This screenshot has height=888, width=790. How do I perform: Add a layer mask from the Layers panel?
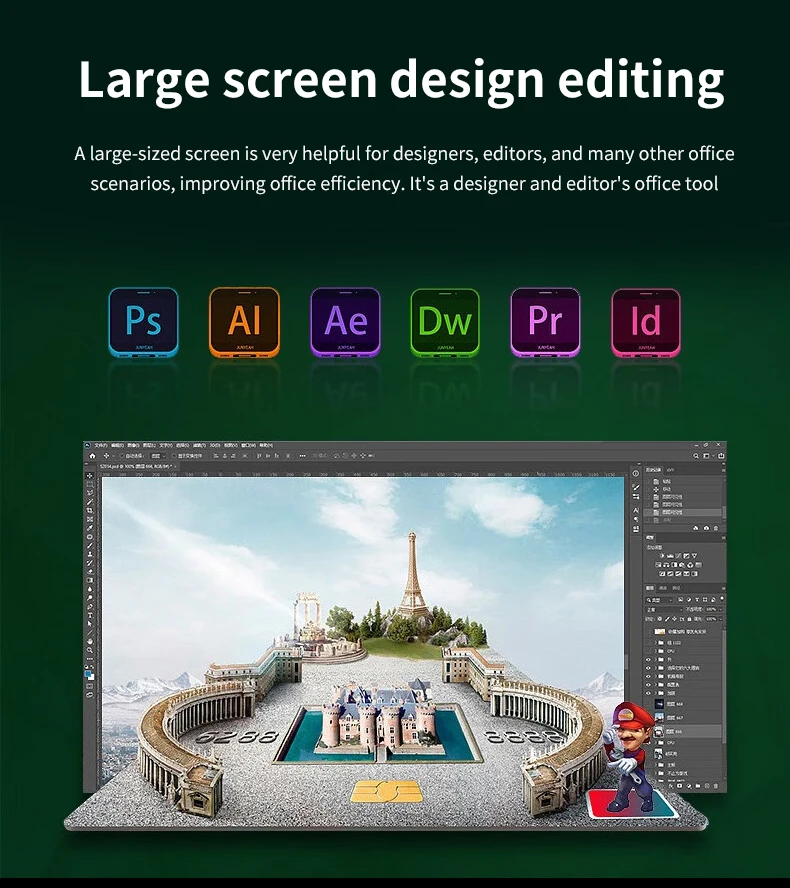point(680,785)
